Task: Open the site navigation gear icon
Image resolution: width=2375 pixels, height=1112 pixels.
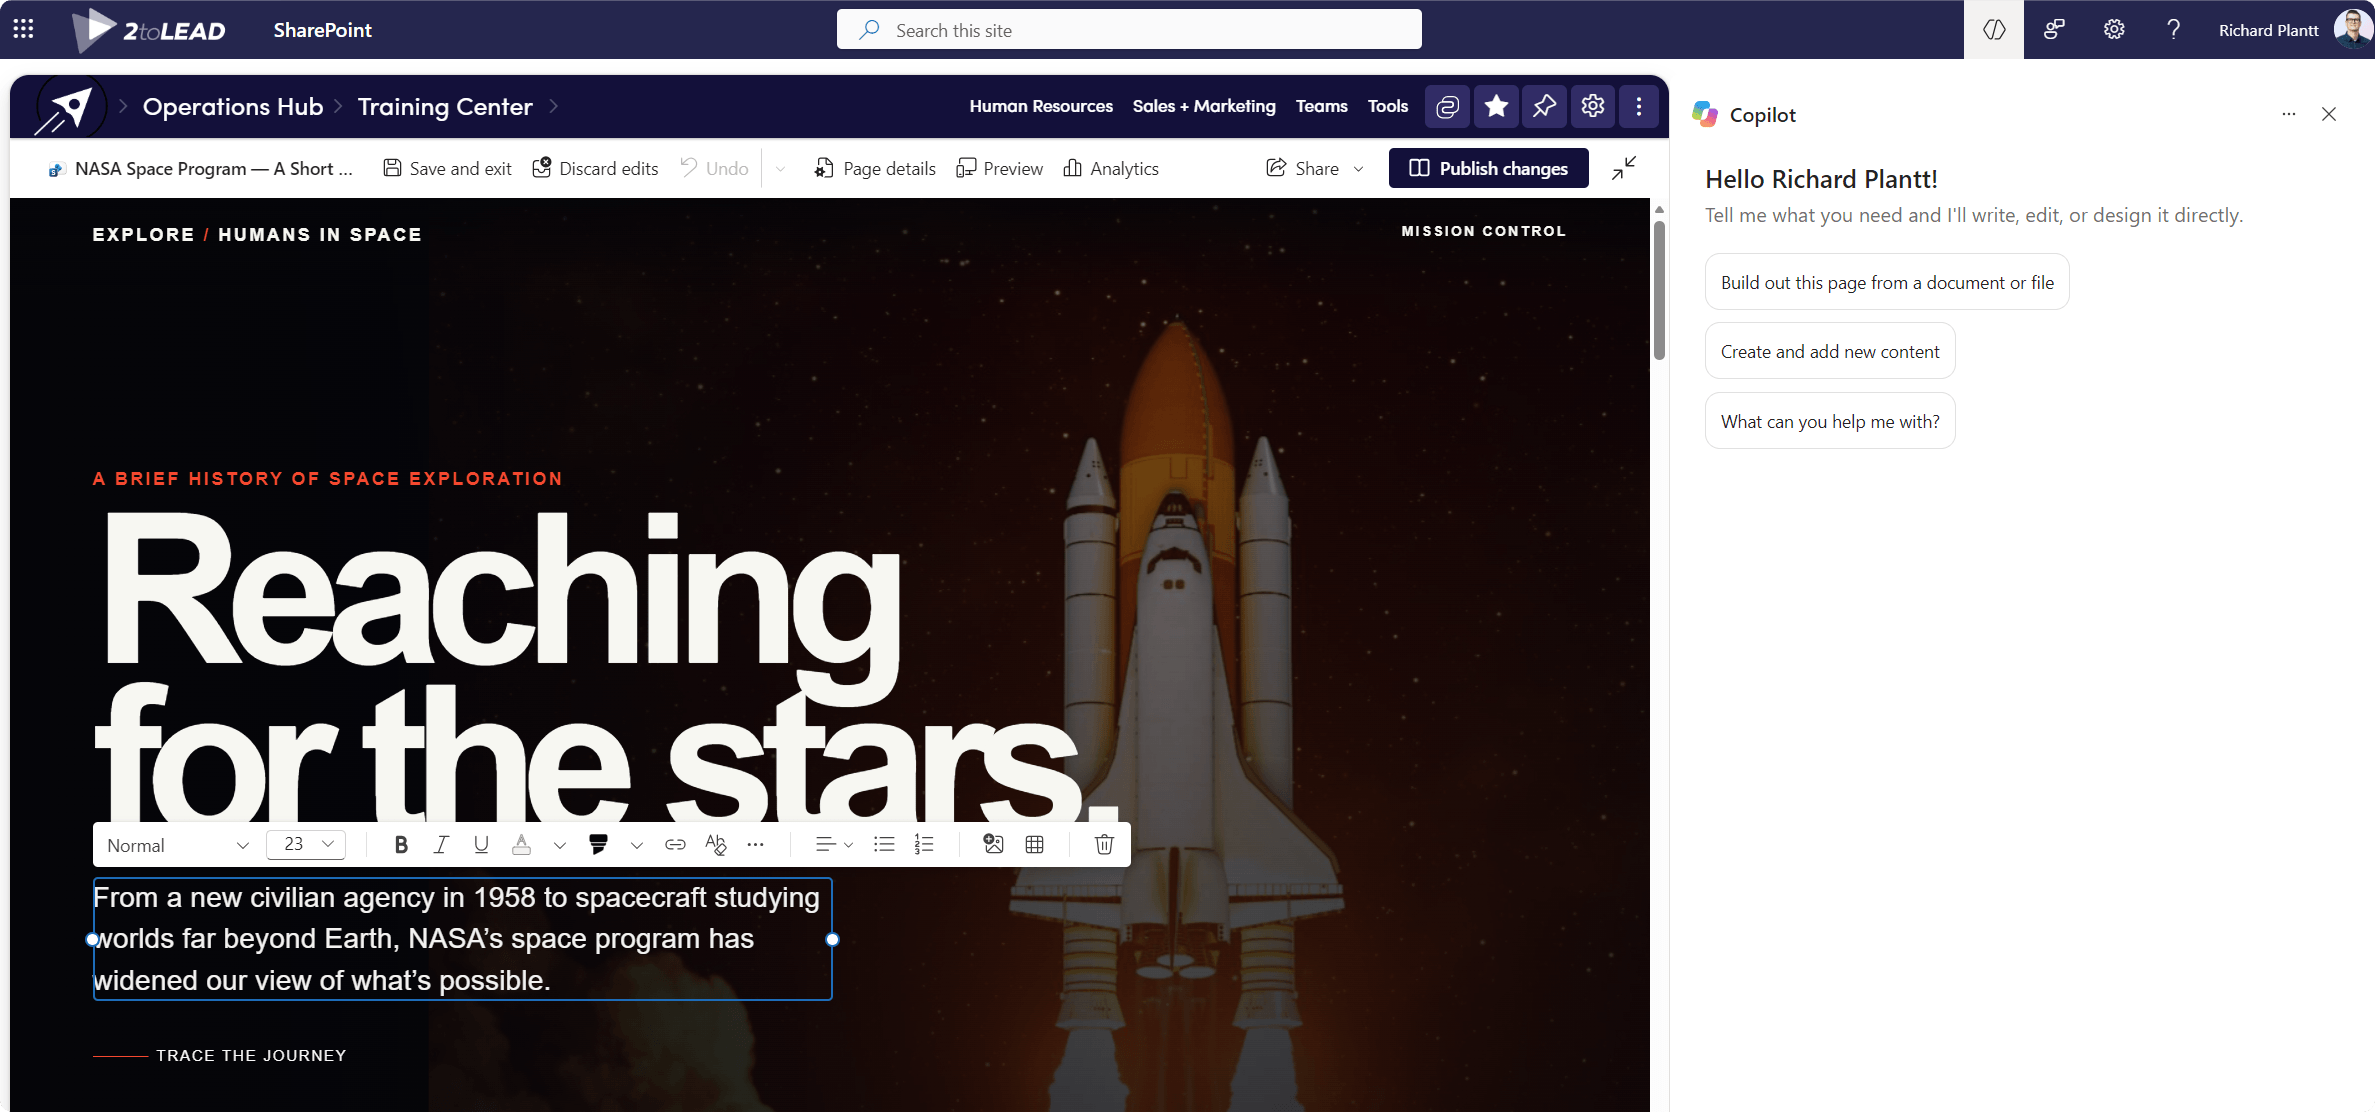Action: point(1593,106)
